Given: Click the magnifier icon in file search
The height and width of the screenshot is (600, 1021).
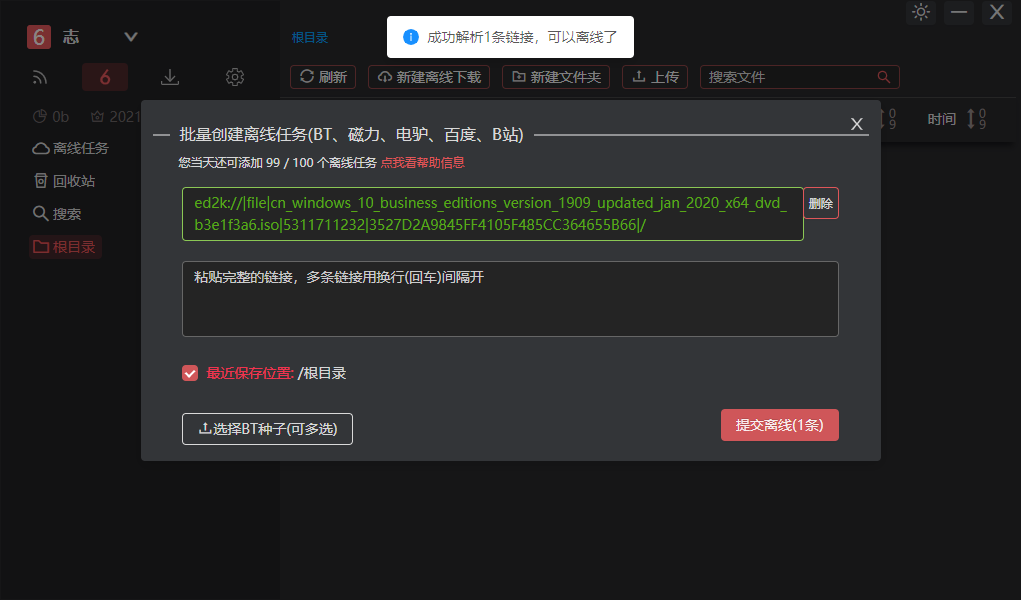Looking at the screenshot, I should pos(883,77).
